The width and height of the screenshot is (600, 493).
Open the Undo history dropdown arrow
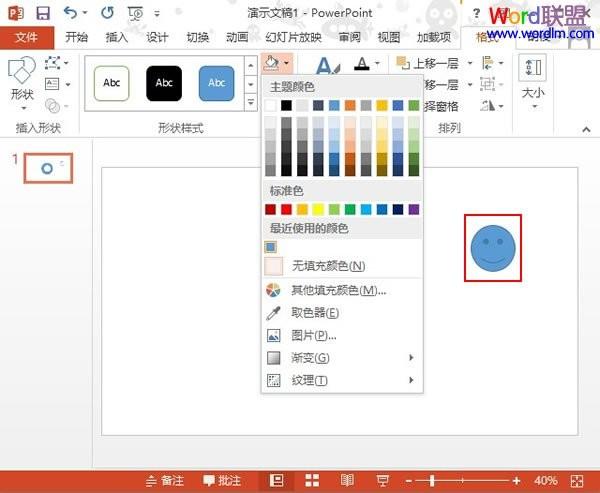tap(85, 13)
